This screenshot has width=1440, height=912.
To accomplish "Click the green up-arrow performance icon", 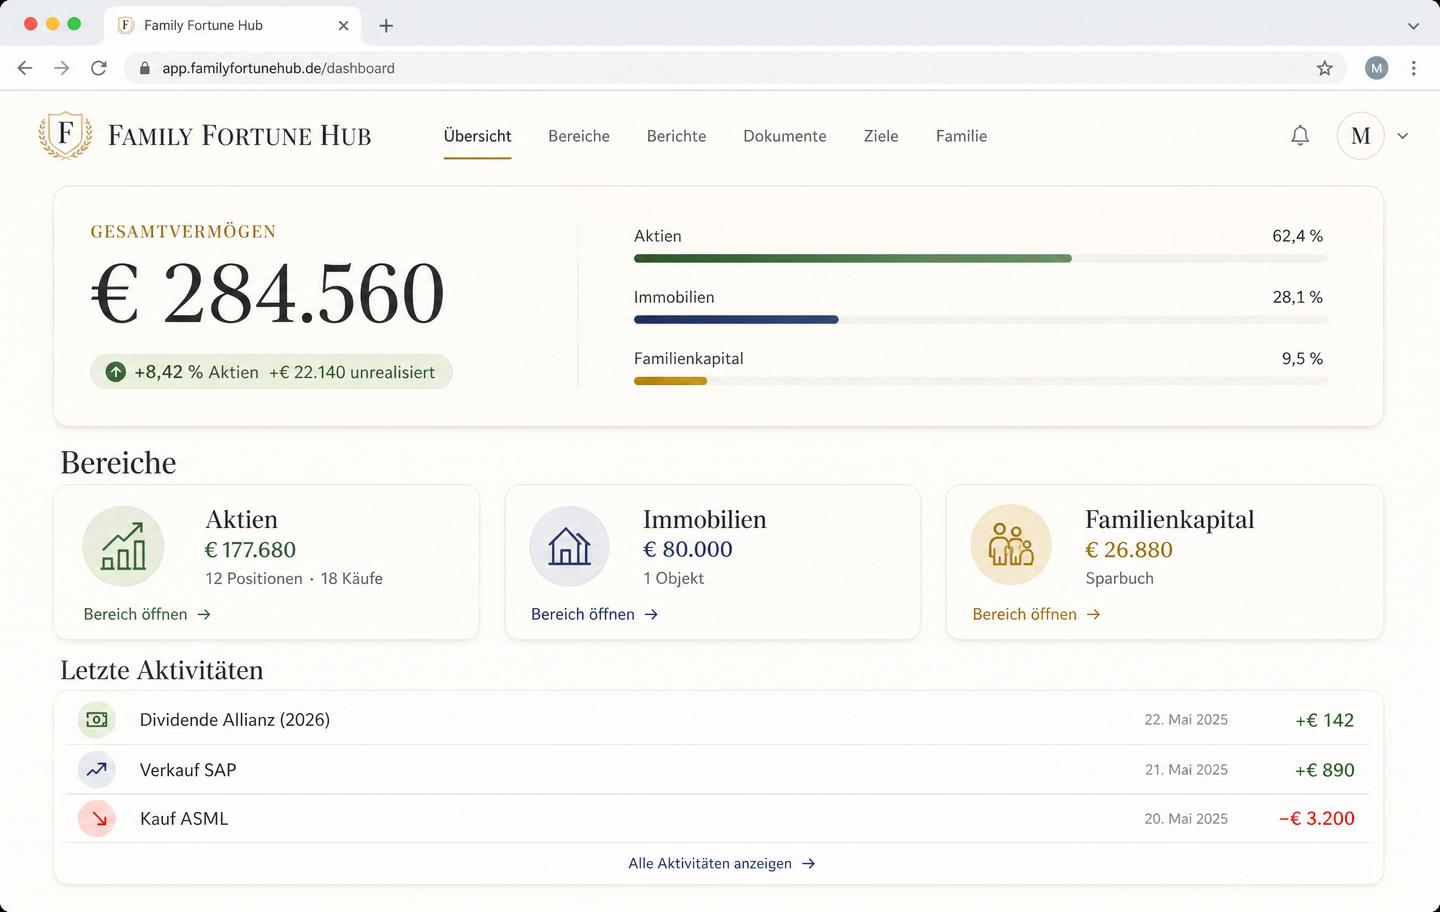I will (116, 372).
